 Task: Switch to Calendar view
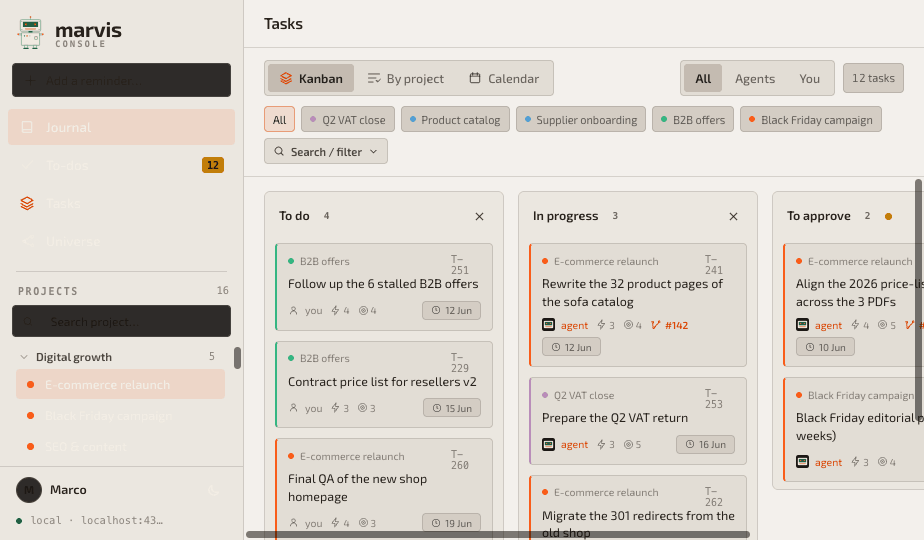504,78
